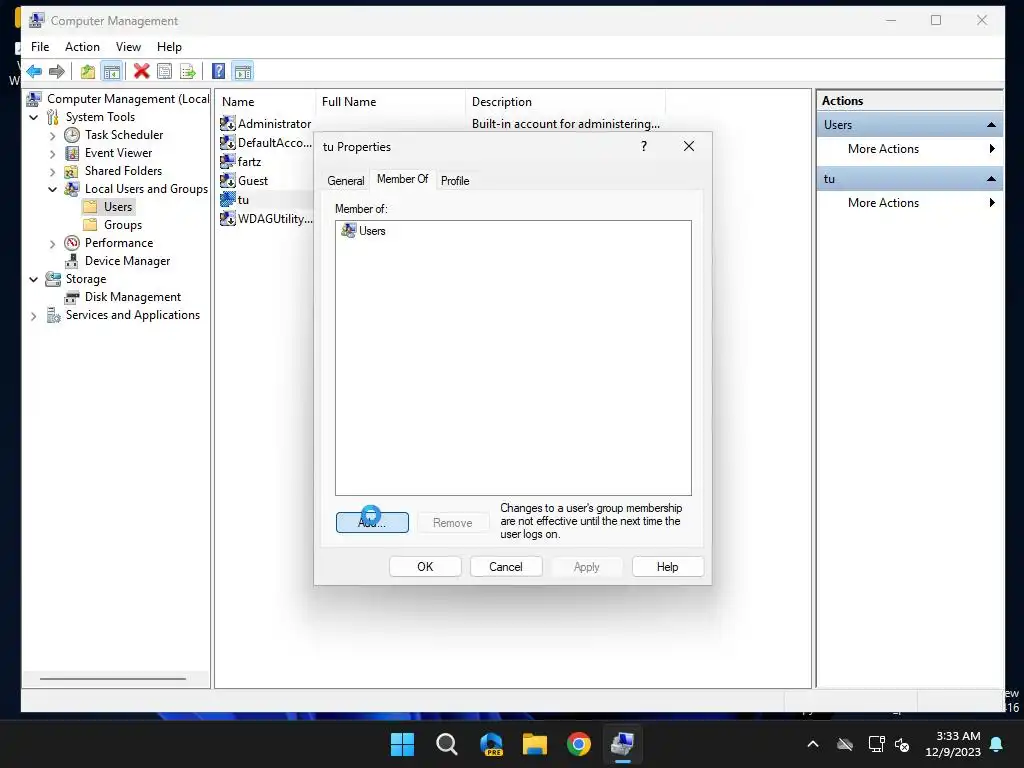Open More Actions under Users
Viewport: 1024px width, 768px height.
pos(910,149)
